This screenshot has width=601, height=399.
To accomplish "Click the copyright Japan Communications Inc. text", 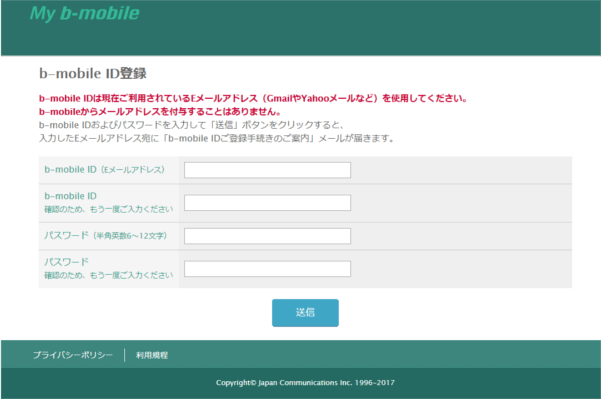I will click(305, 383).
